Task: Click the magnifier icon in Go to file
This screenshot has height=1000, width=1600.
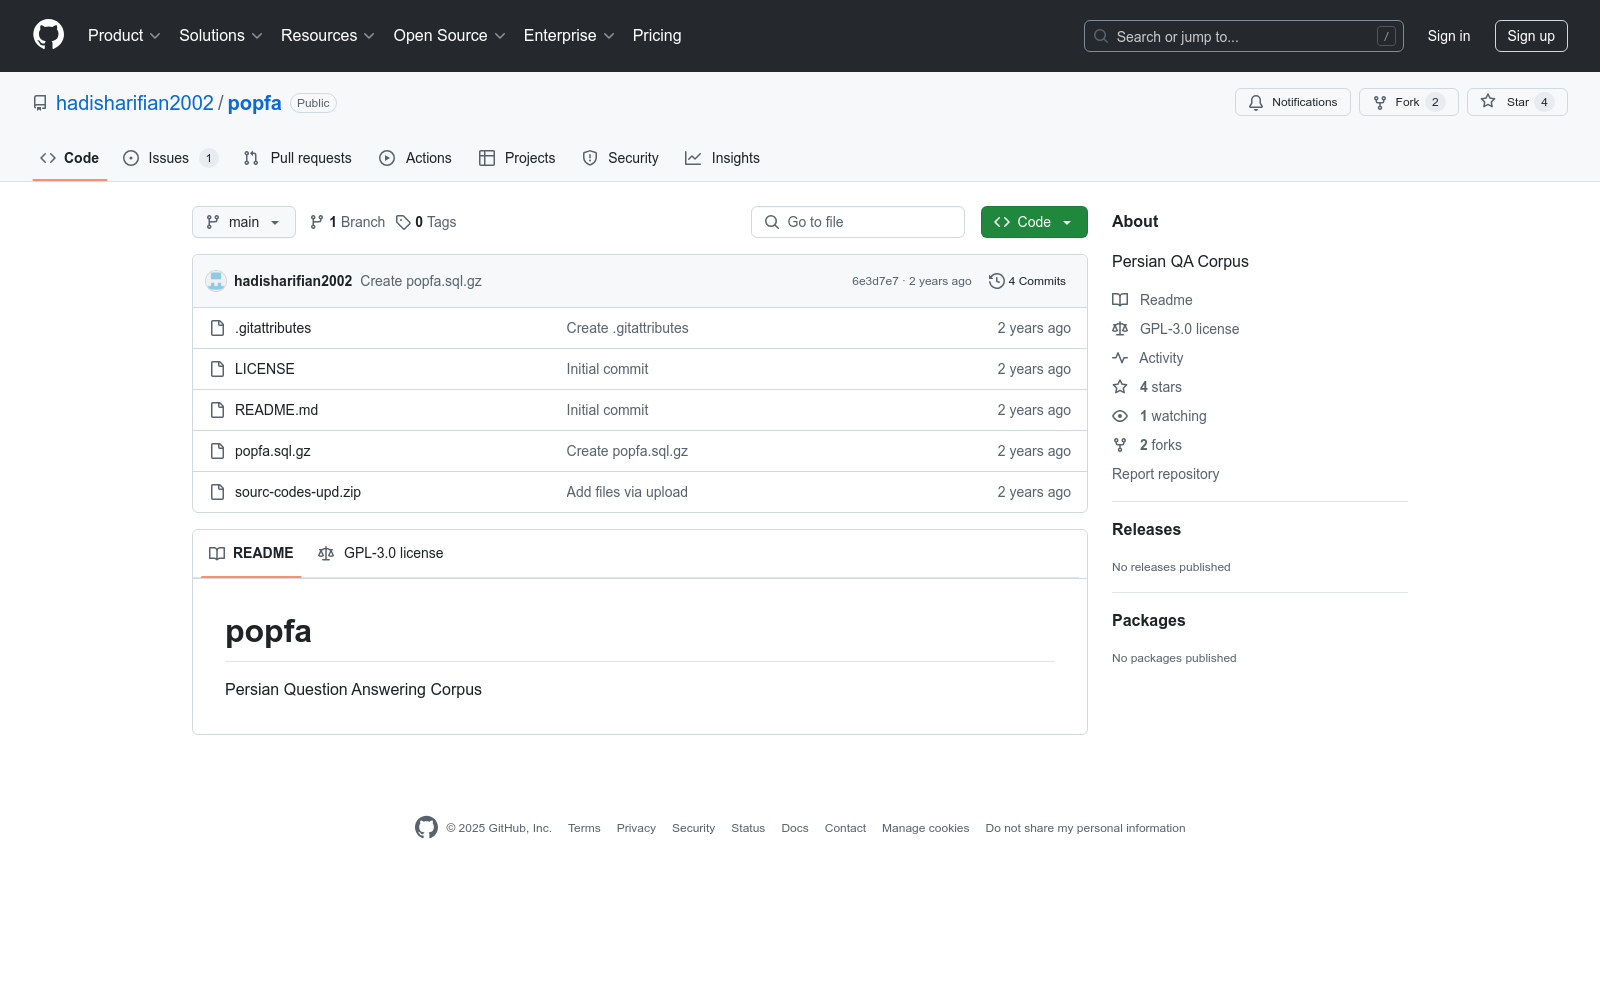Action: pos(772,222)
